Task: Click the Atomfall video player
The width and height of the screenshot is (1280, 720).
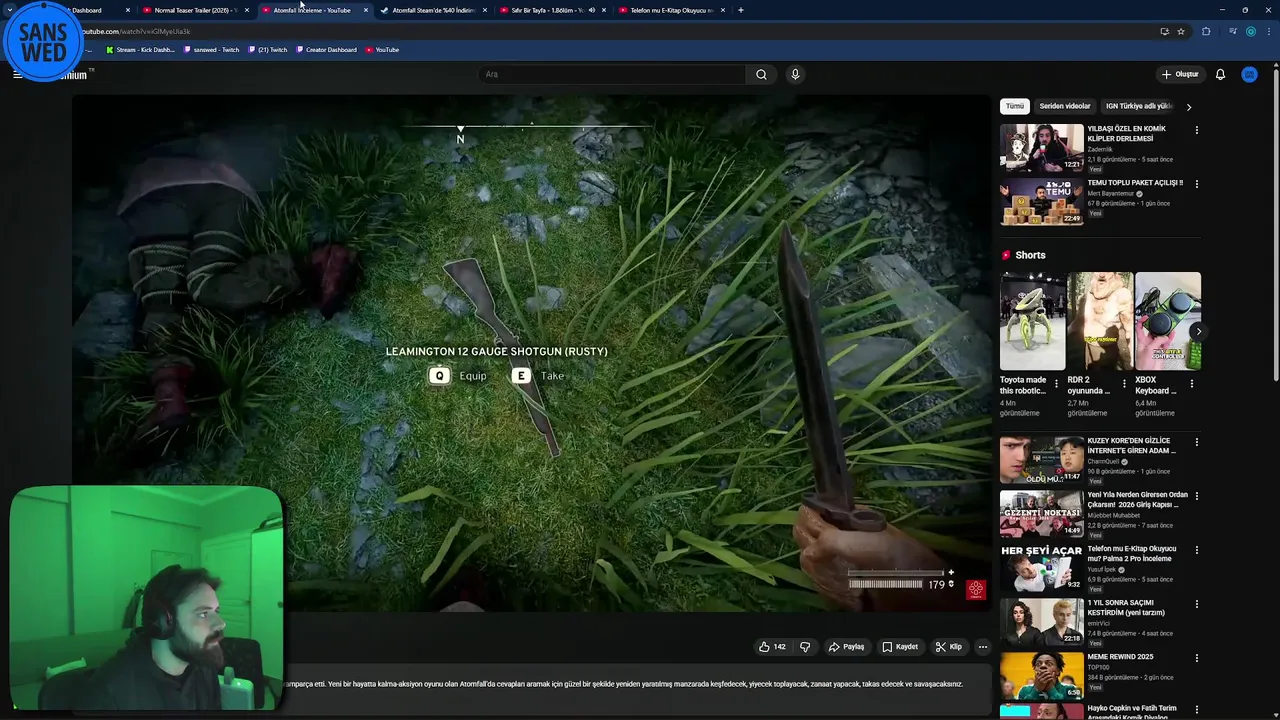Action: [x=531, y=353]
